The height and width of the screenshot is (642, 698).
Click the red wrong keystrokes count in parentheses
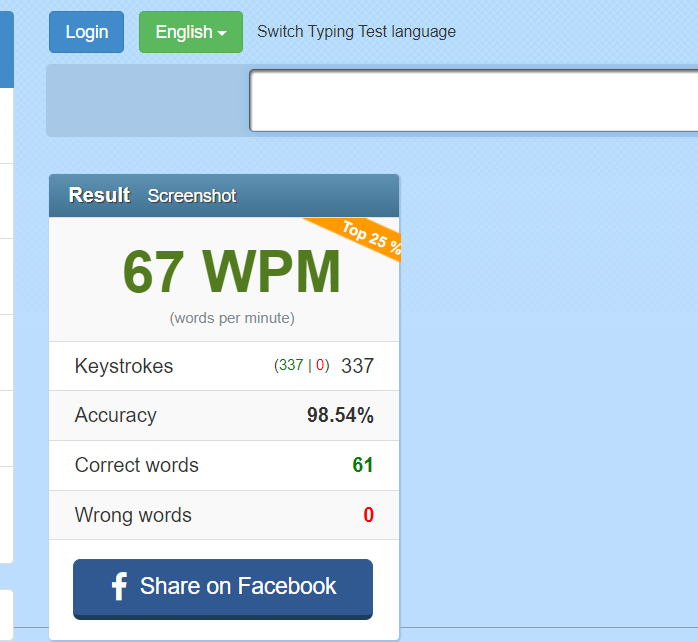(x=321, y=366)
